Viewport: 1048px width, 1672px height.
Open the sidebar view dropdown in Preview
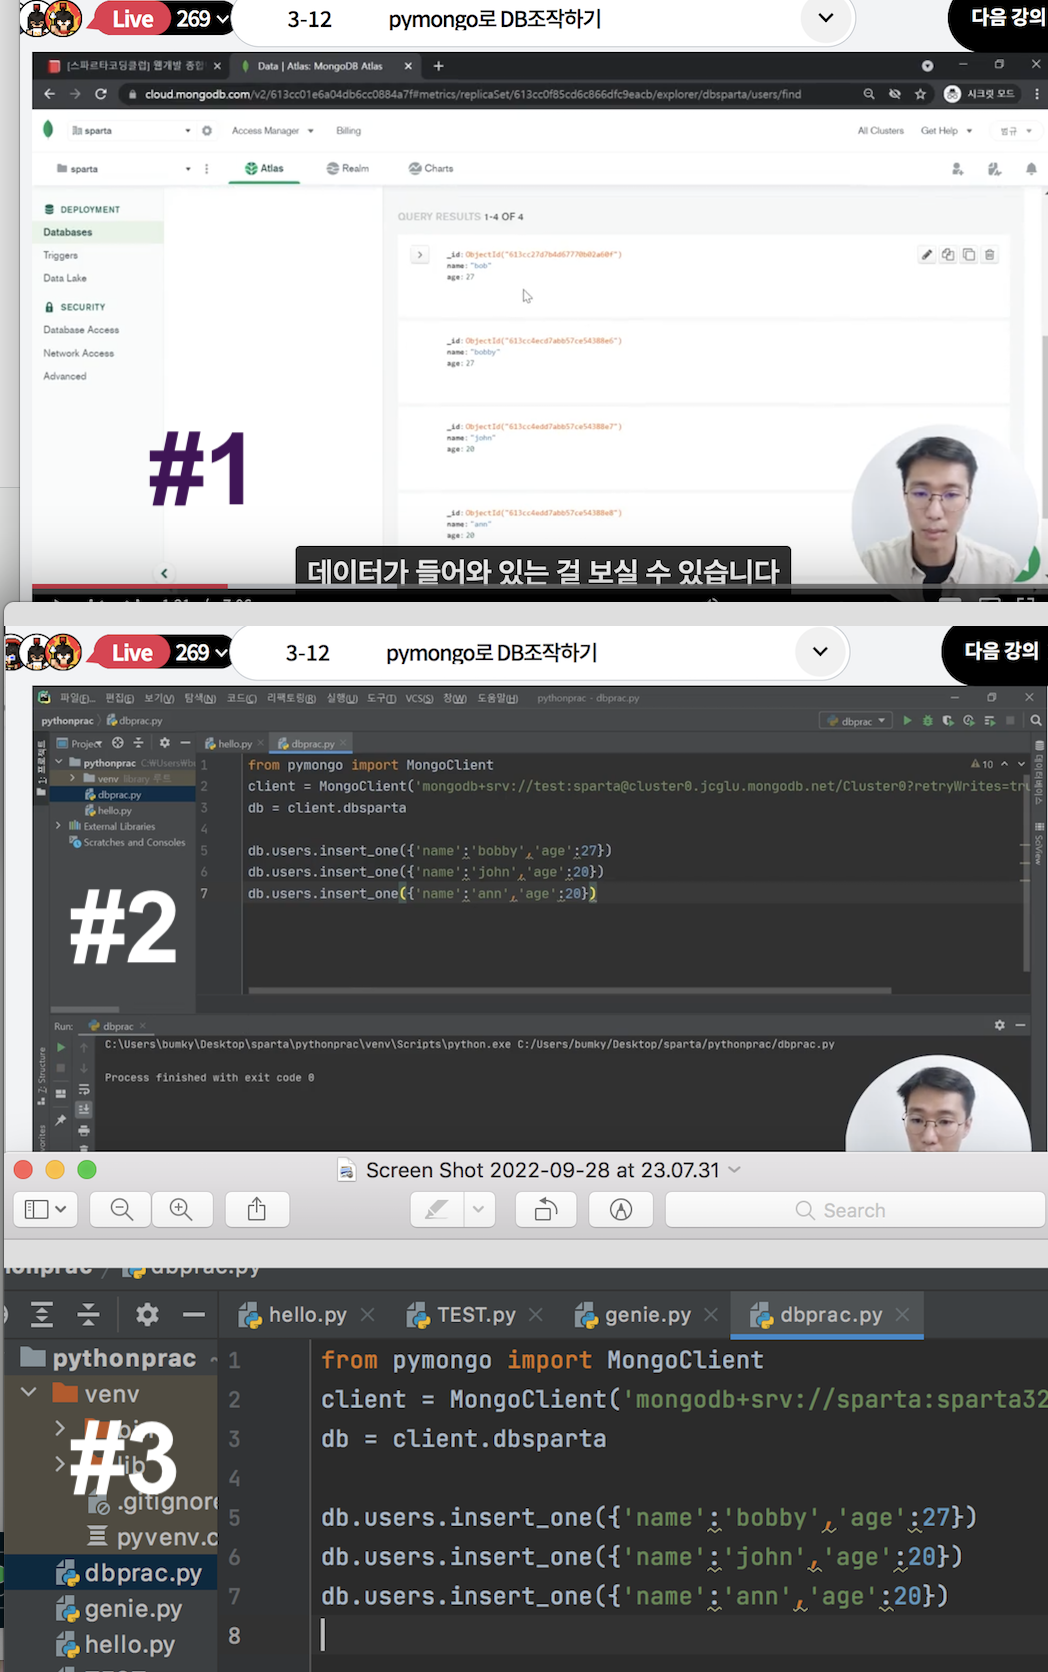45,1209
